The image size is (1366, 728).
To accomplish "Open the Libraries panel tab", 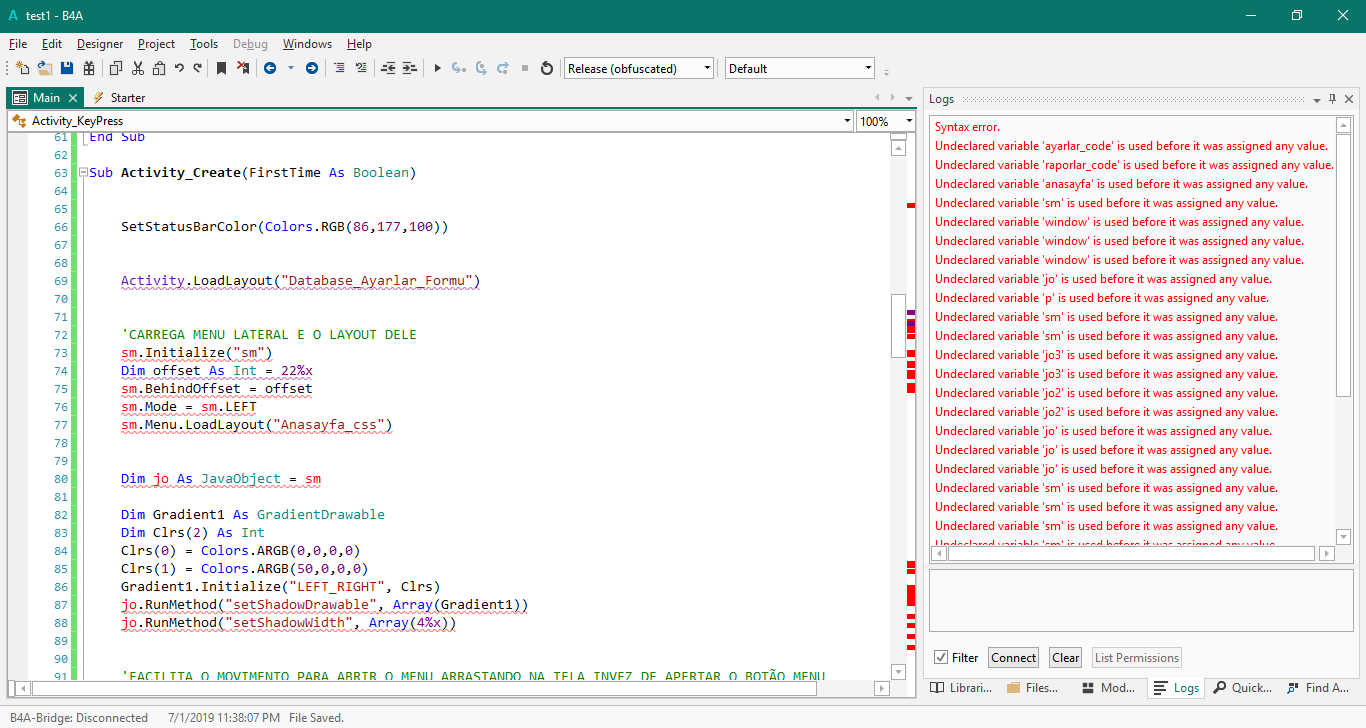I will (961, 688).
